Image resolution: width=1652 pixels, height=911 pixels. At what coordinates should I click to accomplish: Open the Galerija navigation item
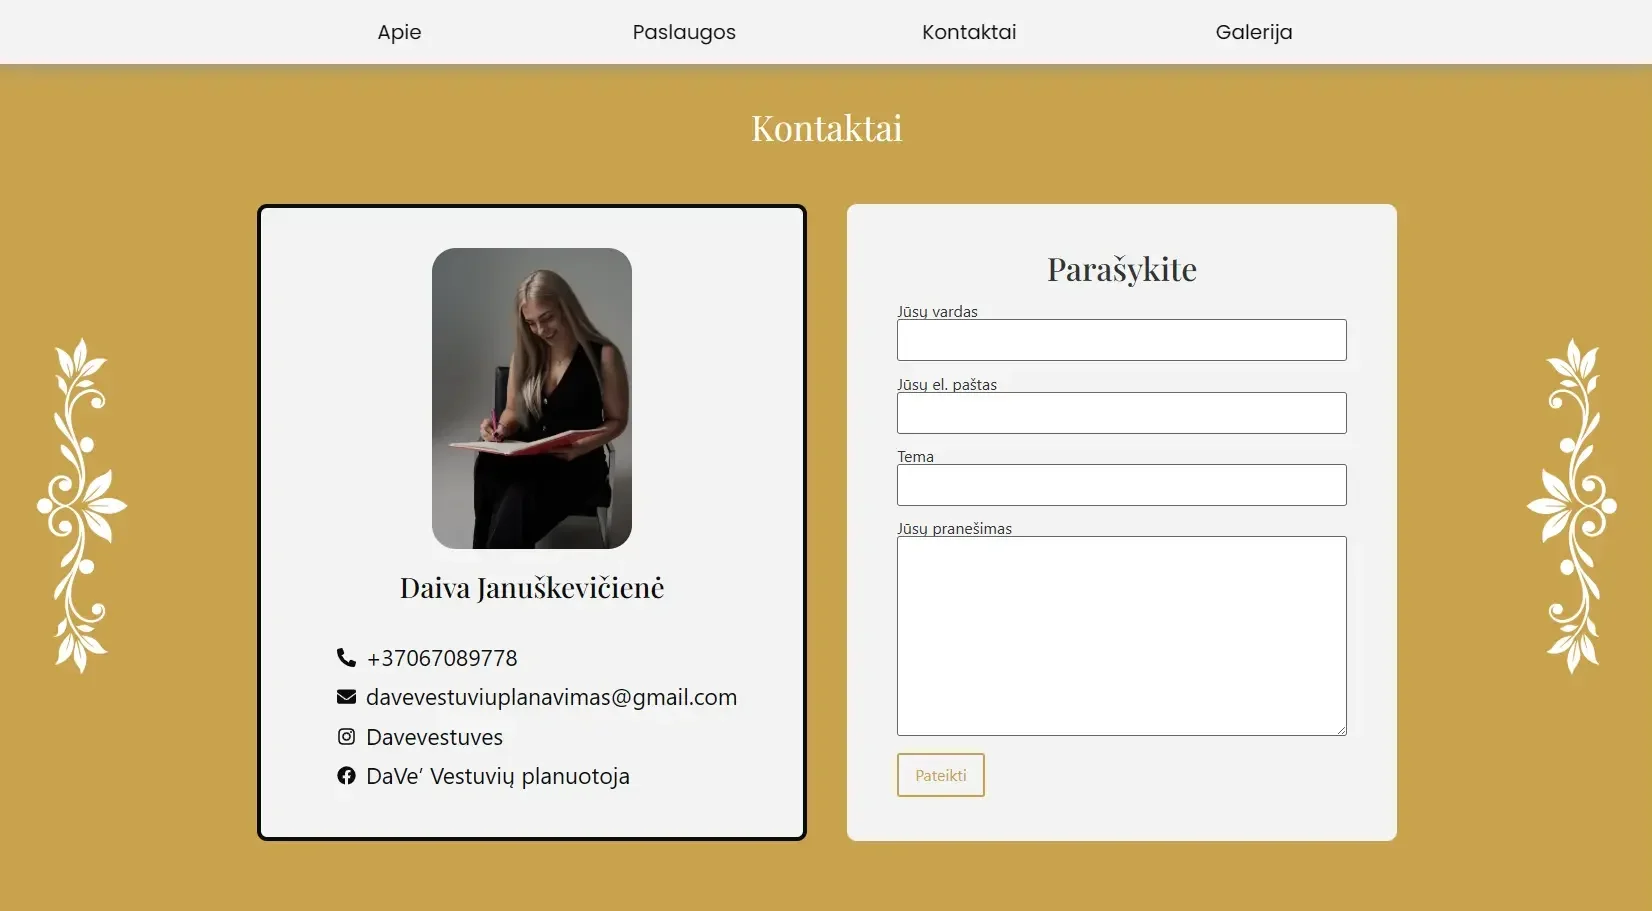tap(1254, 32)
